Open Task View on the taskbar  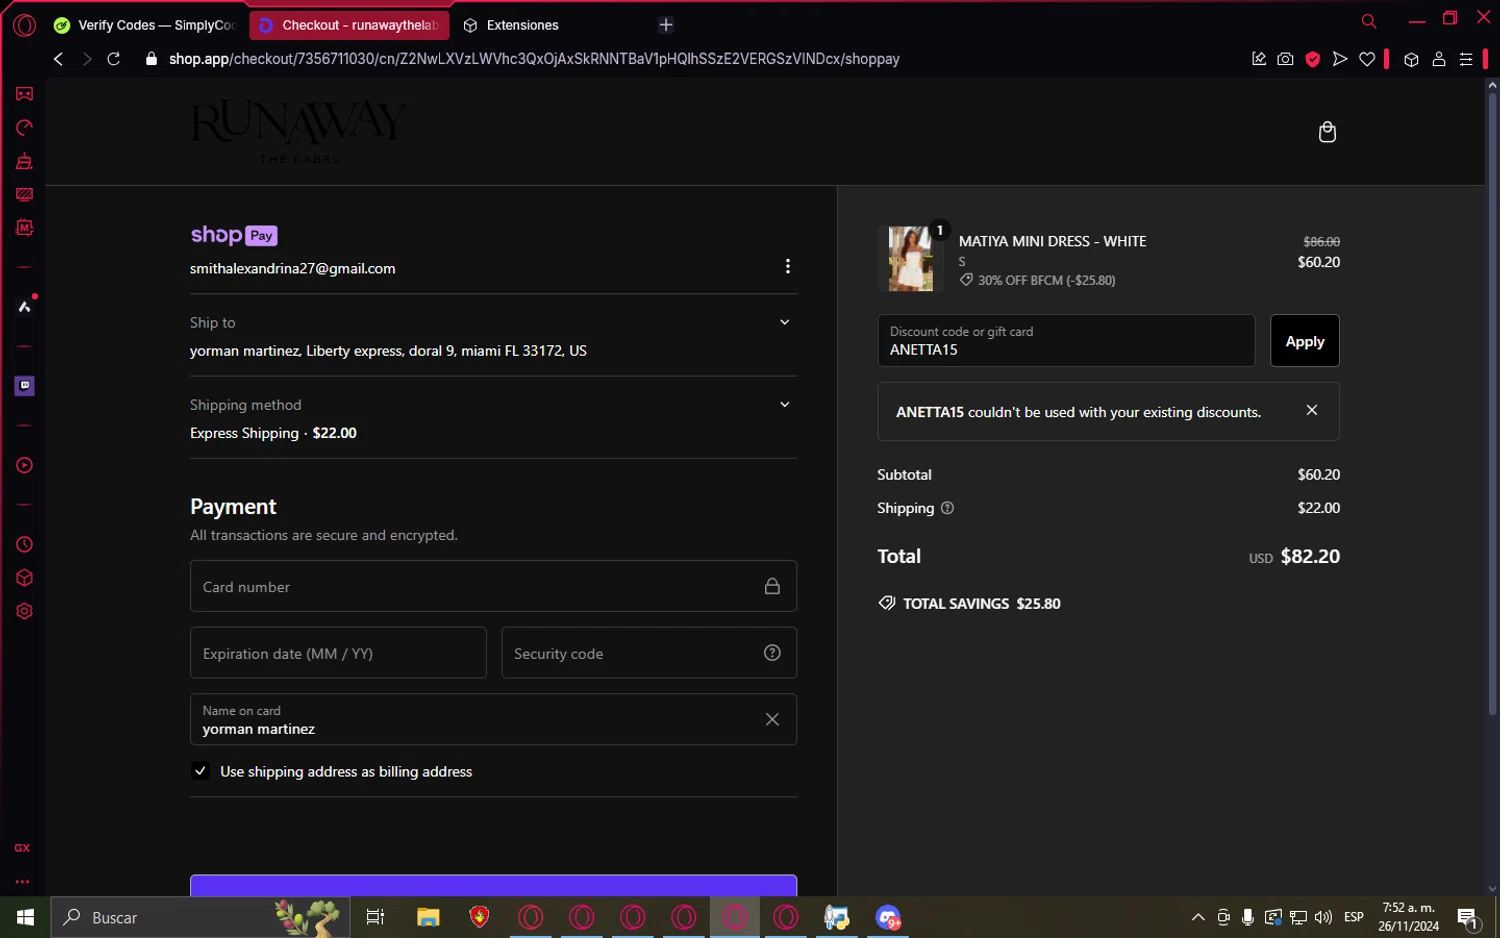pos(375,917)
